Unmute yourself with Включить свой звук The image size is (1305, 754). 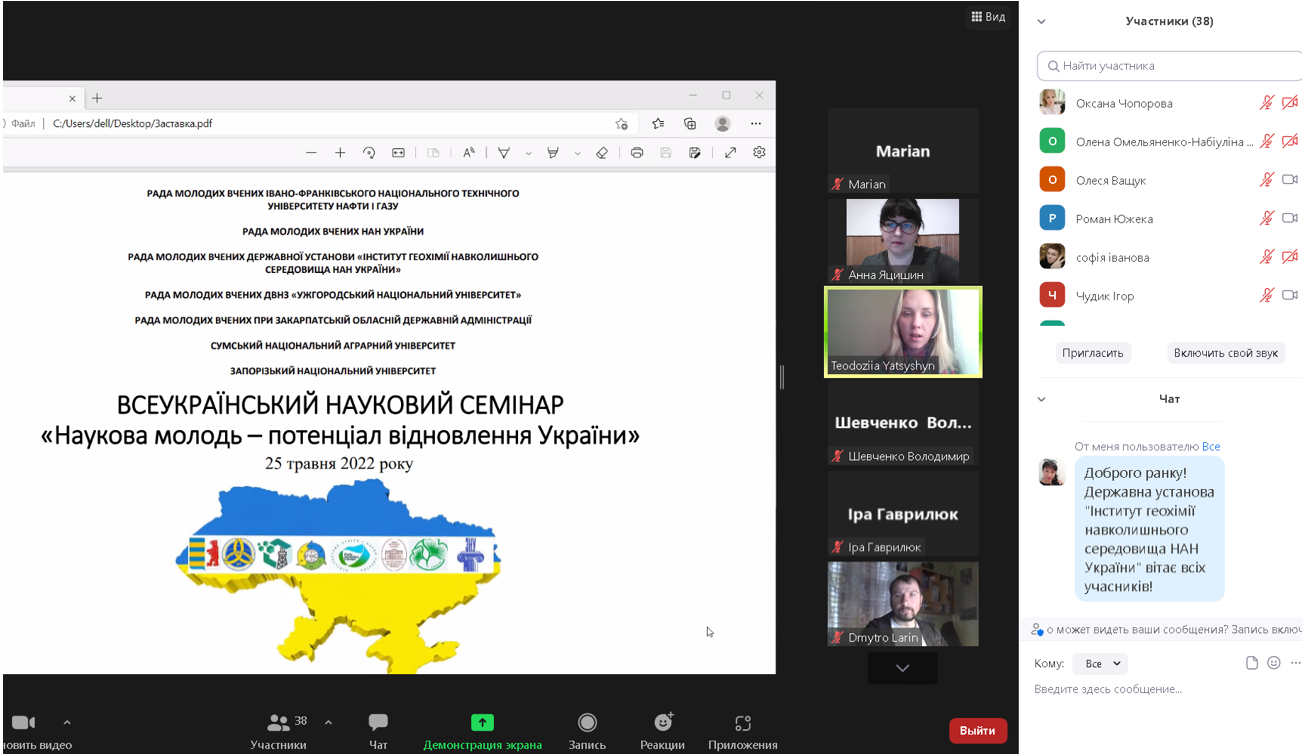1226,353
